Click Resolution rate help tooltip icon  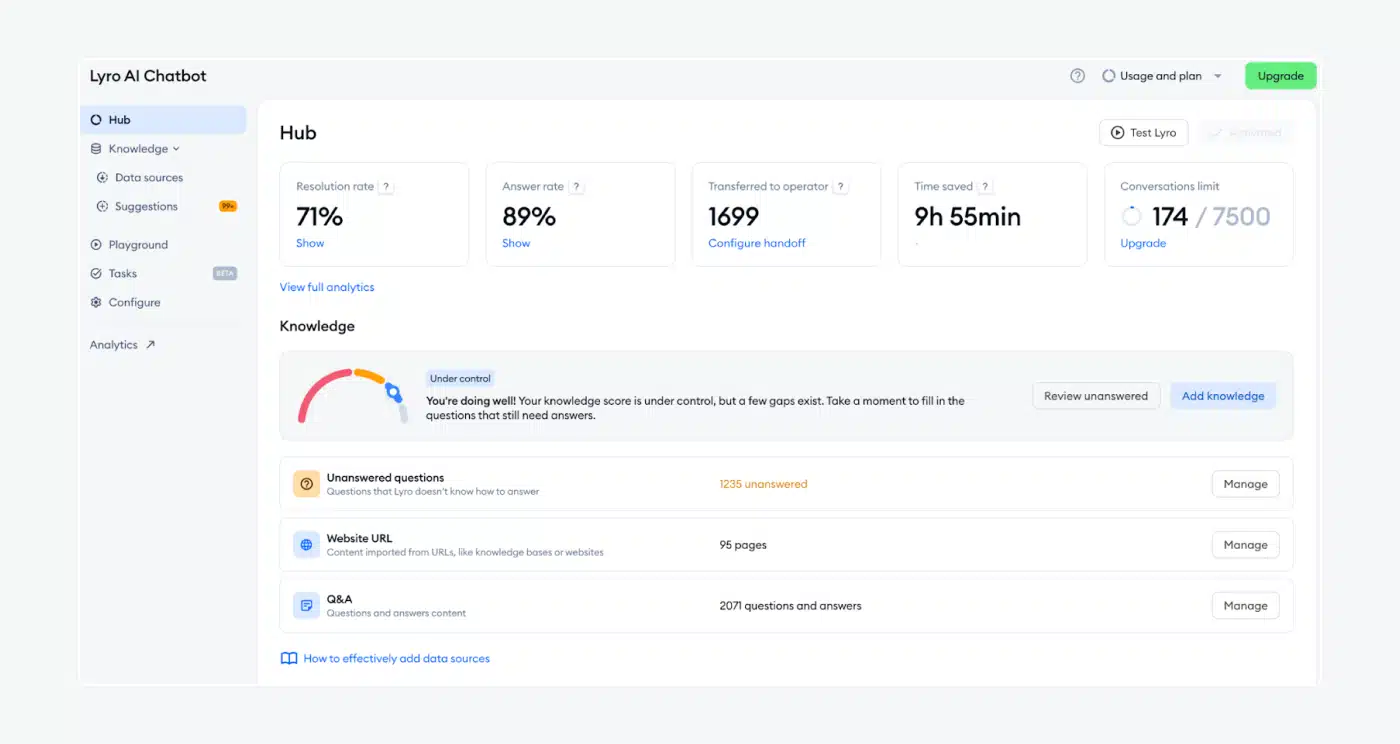point(387,187)
